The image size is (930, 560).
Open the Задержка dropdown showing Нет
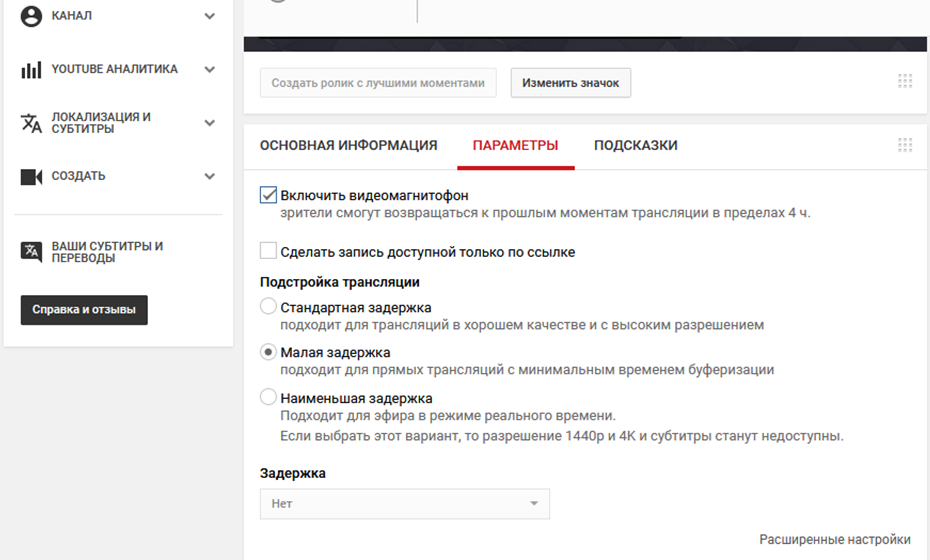point(404,504)
